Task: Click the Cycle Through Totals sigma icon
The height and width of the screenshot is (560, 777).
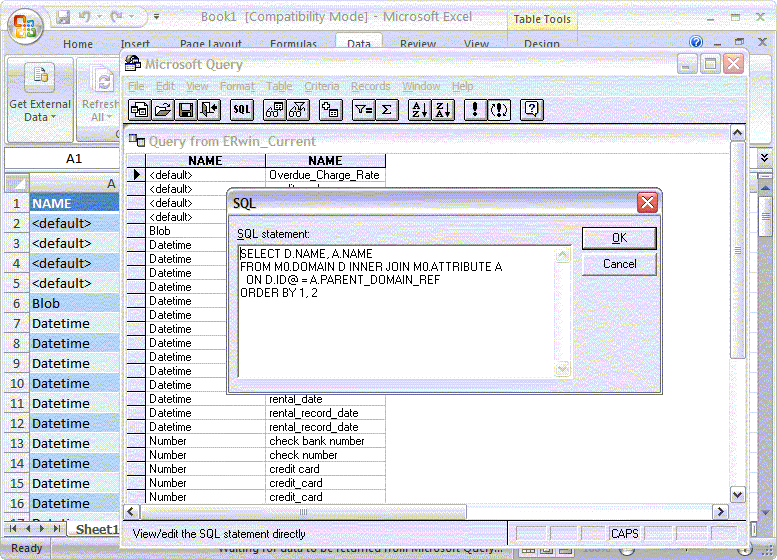Action: coord(387,110)
